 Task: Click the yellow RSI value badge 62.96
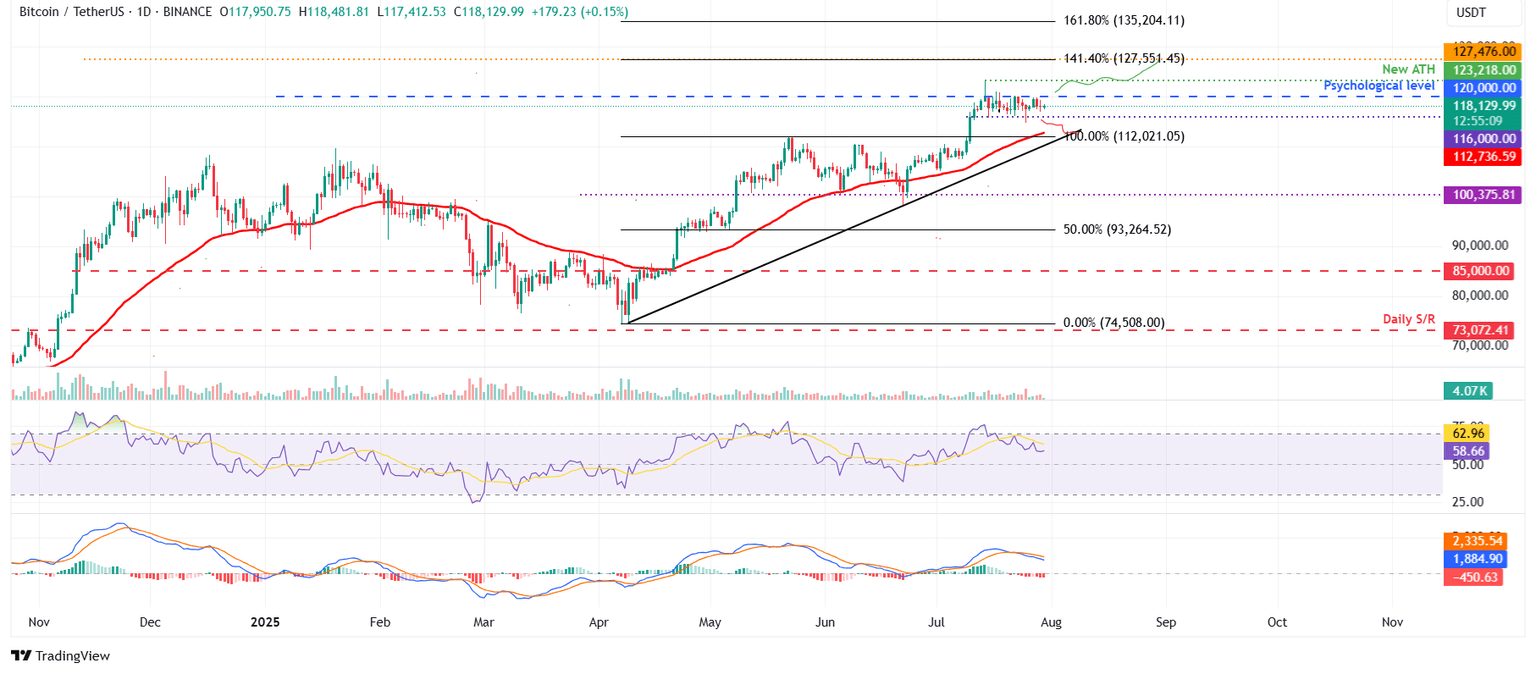coord(1466,434)
